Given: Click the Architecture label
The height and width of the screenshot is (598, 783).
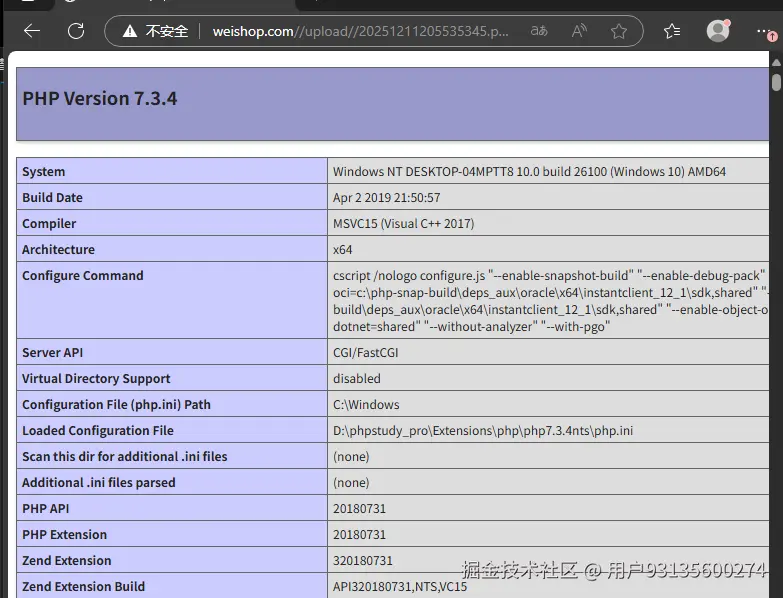Looking at the screenshot, I should (58, 250).
